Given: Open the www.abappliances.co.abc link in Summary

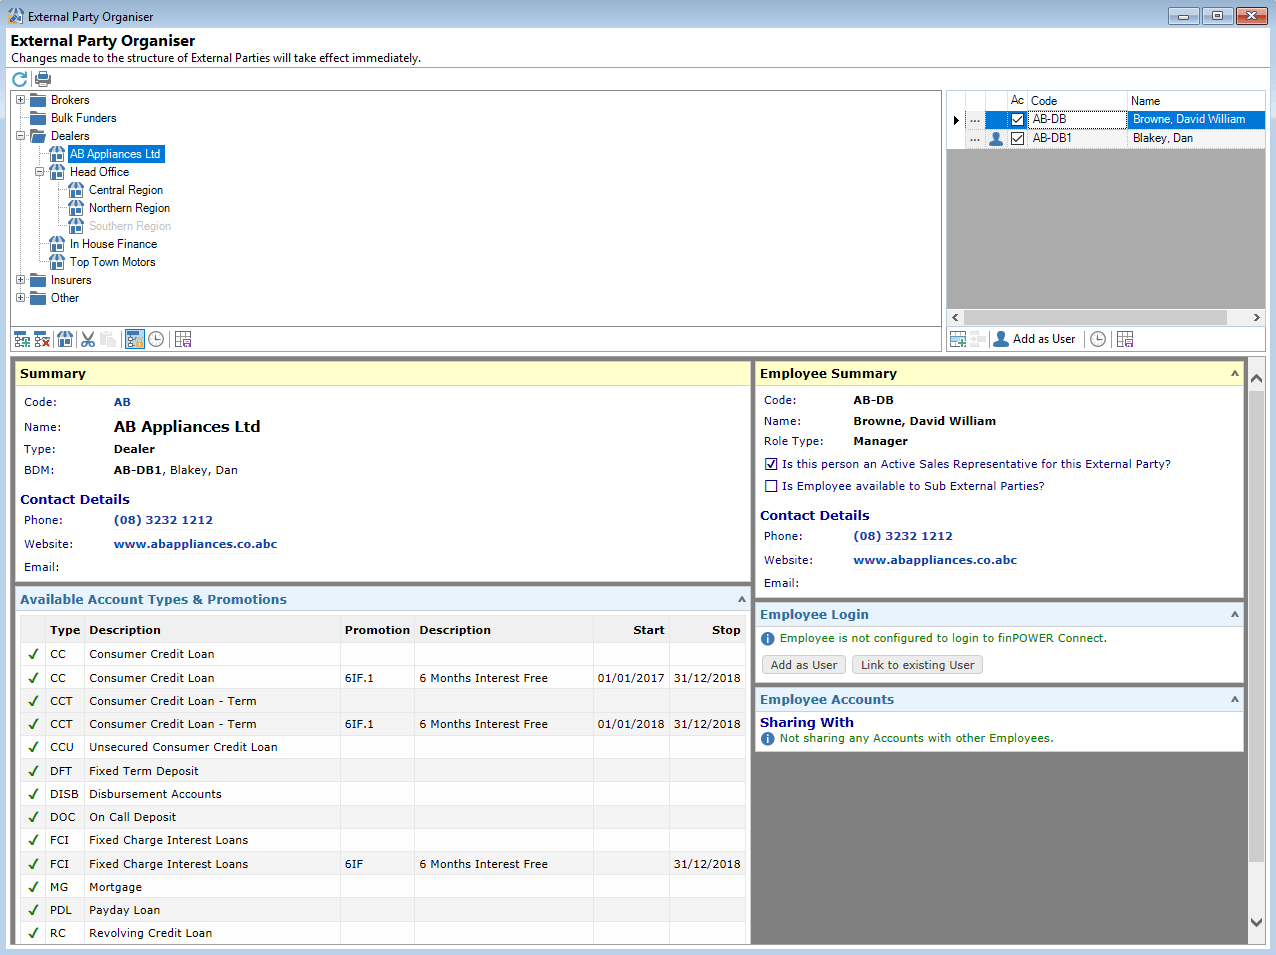Looking at the screenshot, I should point(195,544).
